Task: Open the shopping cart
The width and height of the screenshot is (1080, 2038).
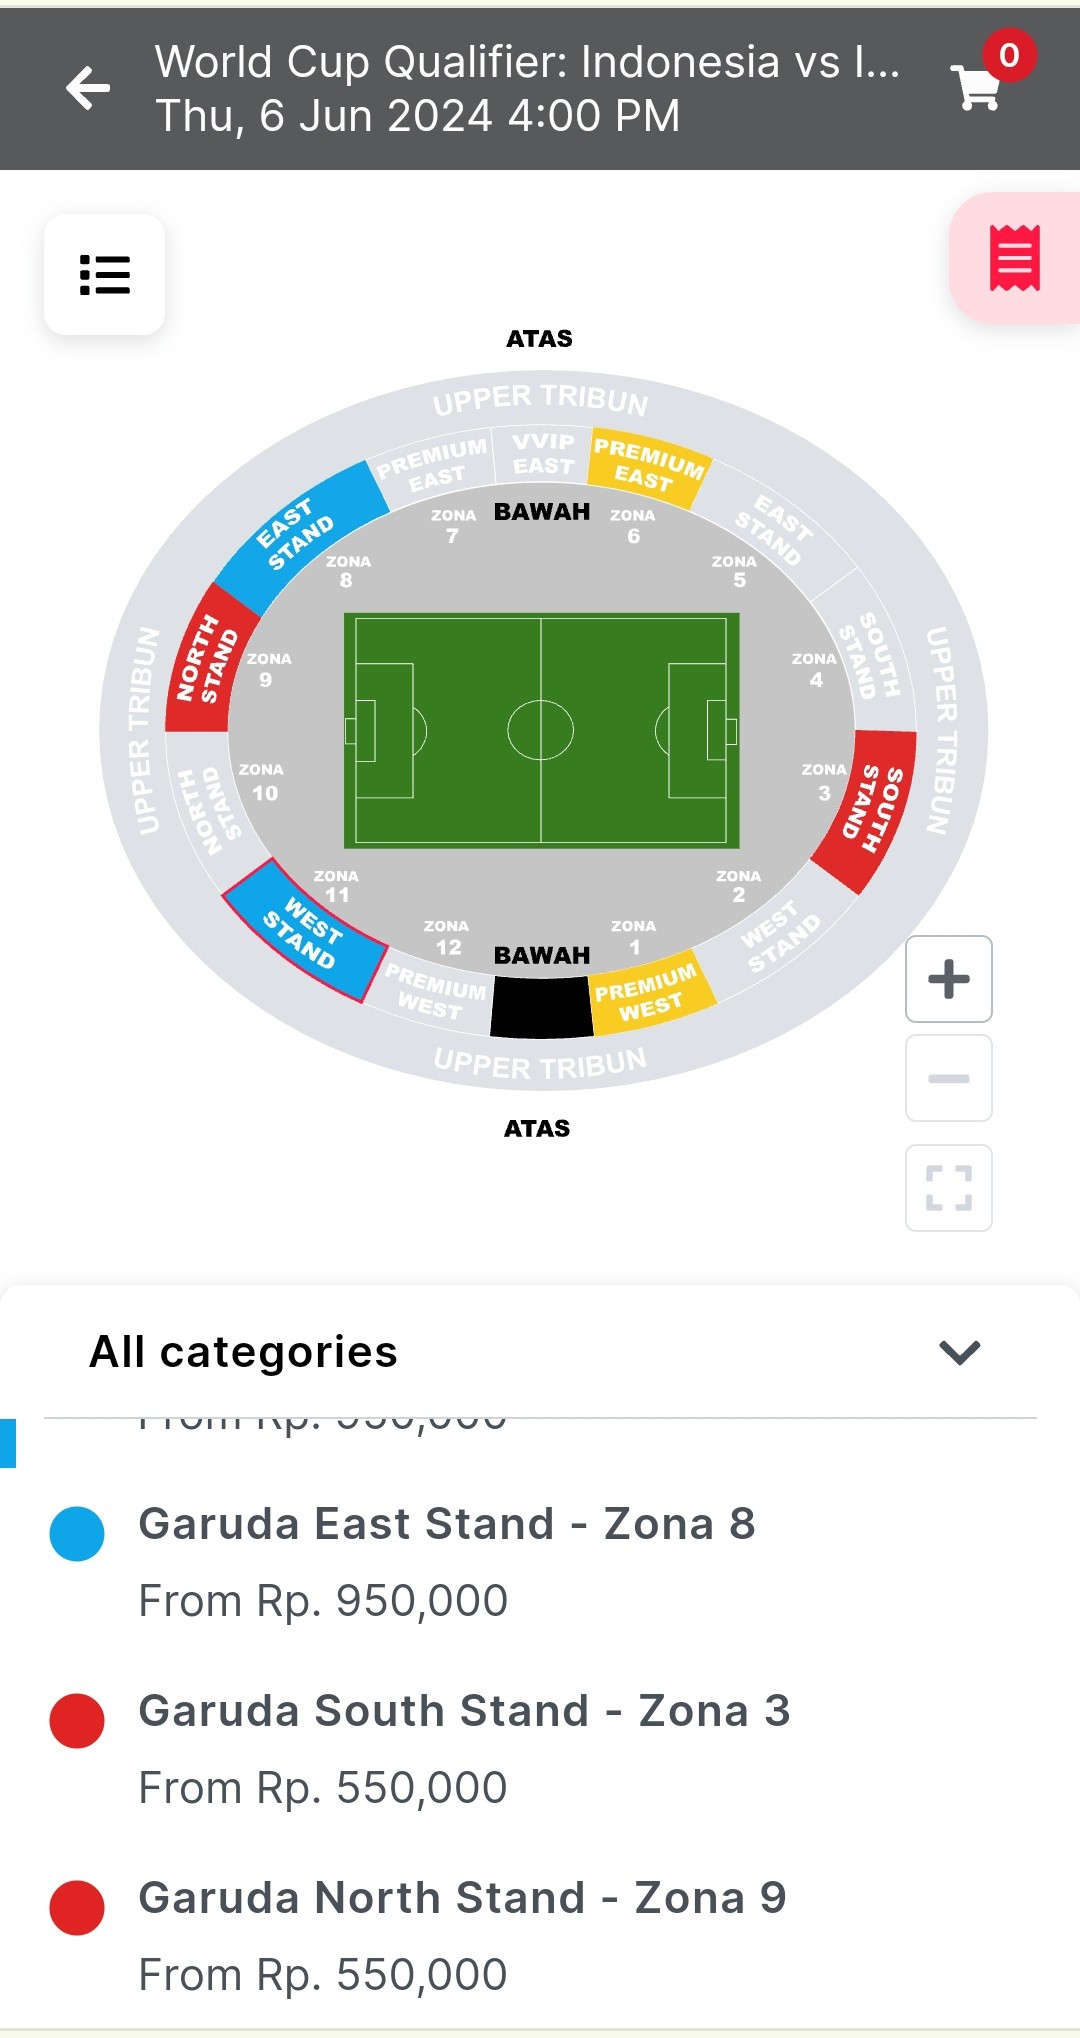Action: coord(978,88)
